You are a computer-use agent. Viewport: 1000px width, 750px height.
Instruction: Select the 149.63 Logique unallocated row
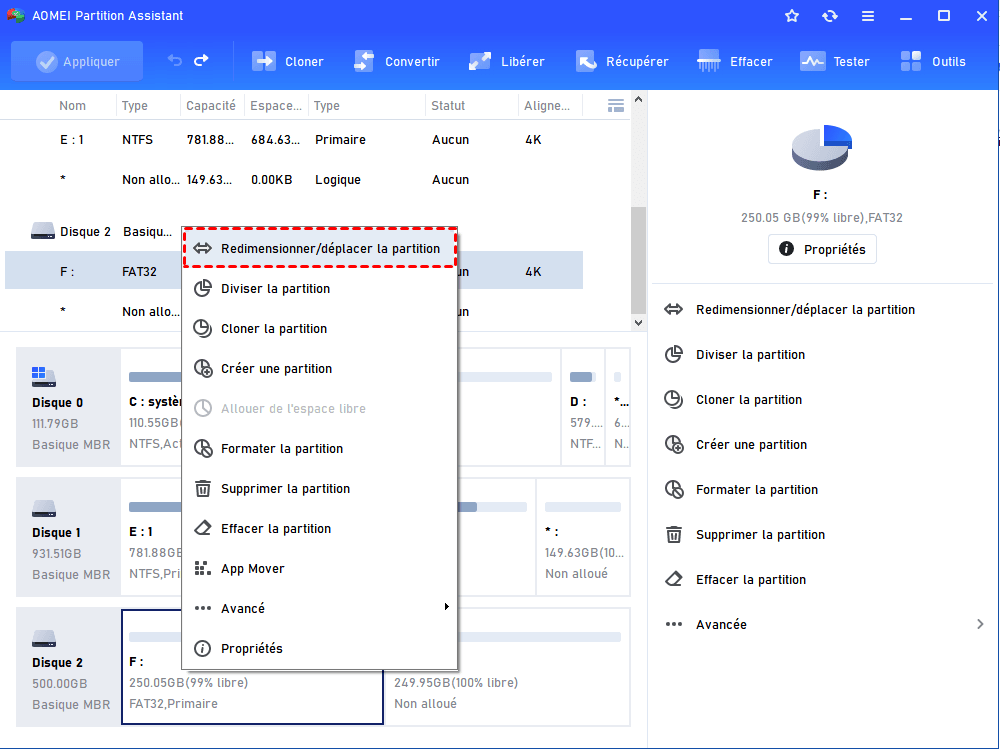pyautogui.click(x=293, y=180)
